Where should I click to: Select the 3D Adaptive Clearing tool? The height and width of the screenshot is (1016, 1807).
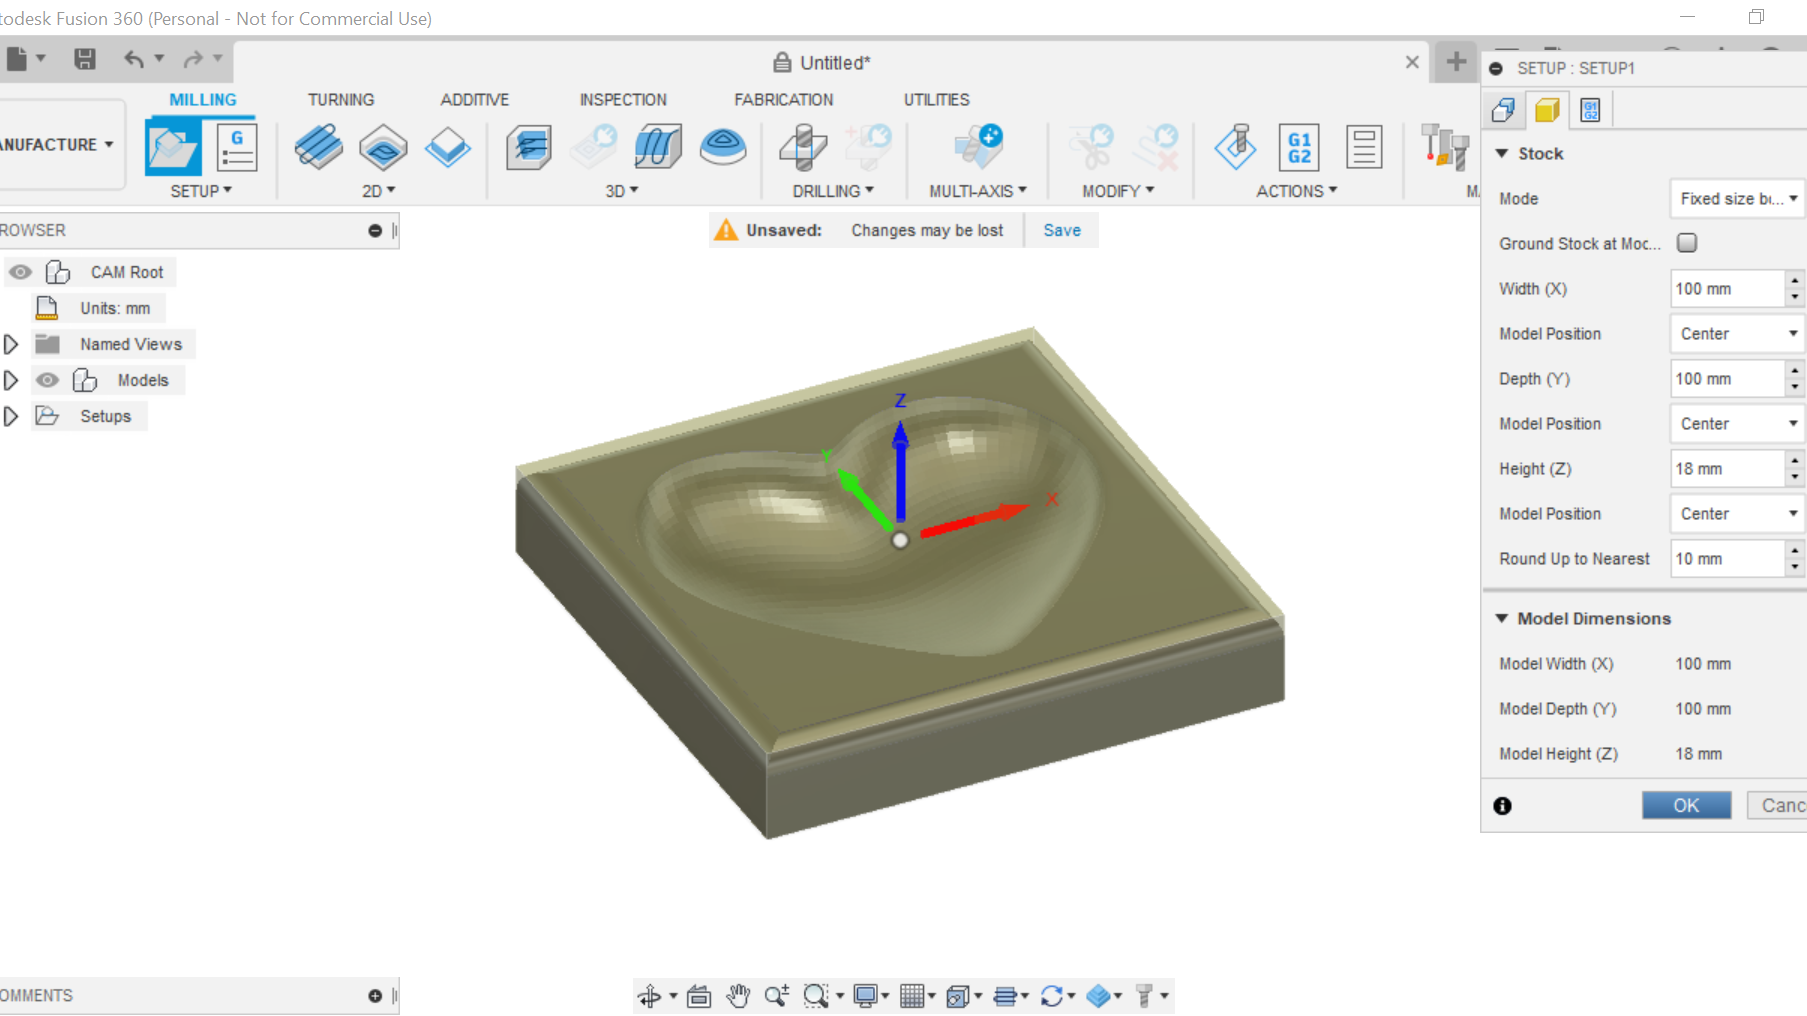coord(529,147)
